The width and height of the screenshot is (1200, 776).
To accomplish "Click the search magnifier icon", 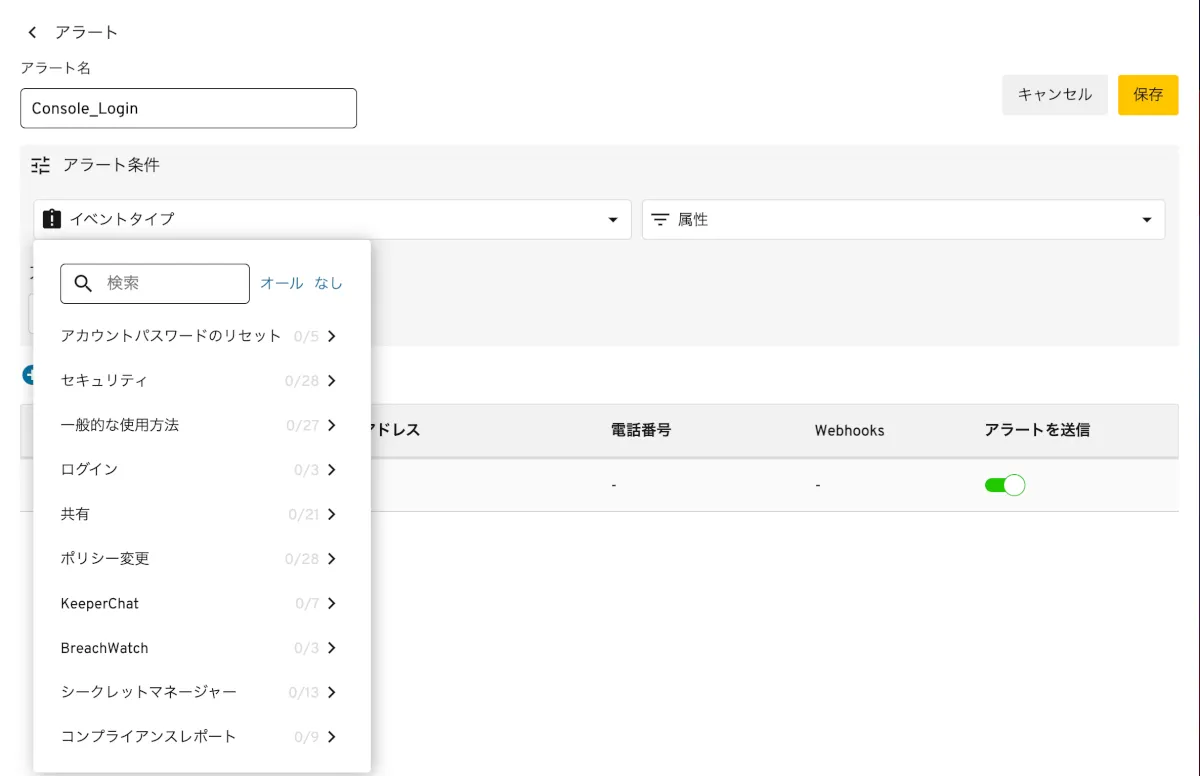I will click(x=84, y=284).
